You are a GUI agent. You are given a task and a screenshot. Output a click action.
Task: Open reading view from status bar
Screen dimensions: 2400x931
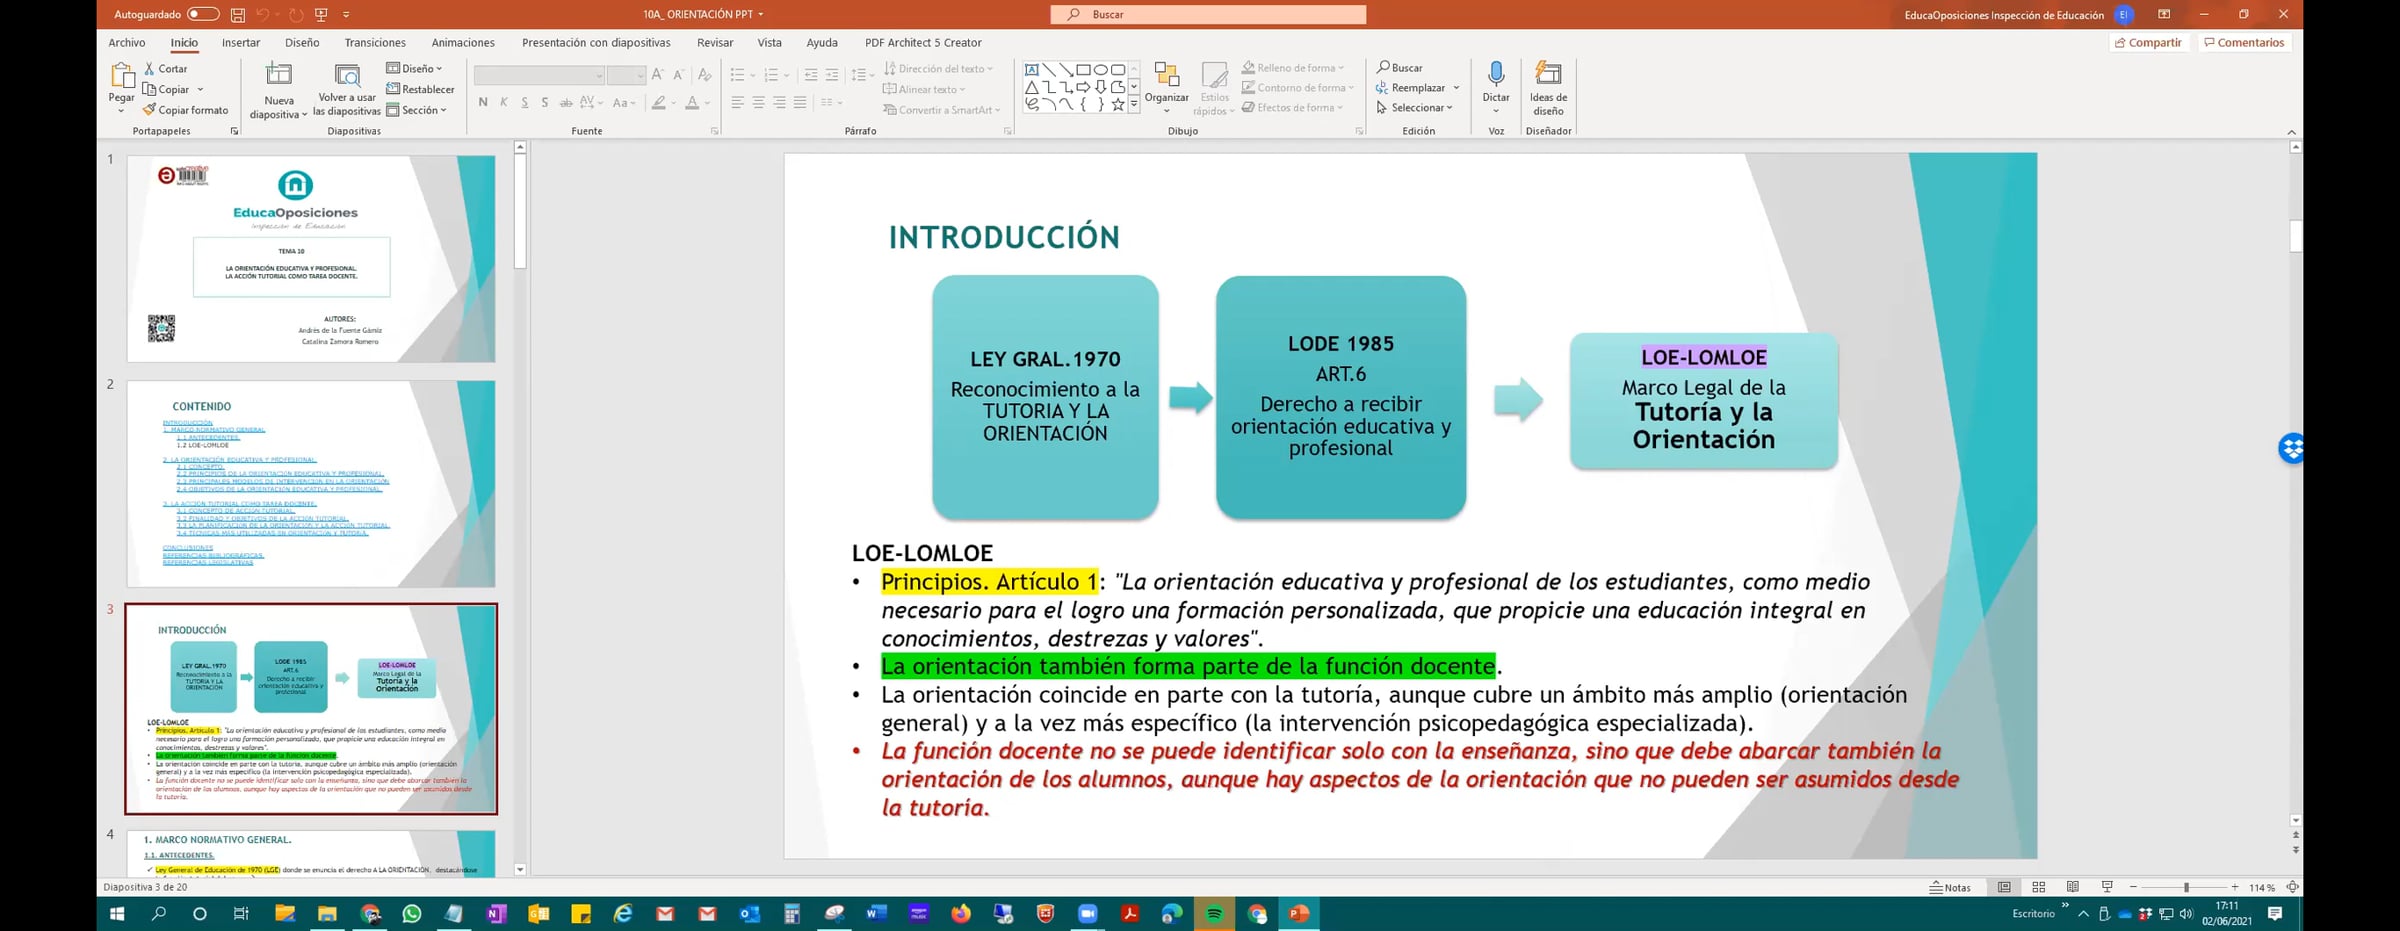[x=2072, y=887]
